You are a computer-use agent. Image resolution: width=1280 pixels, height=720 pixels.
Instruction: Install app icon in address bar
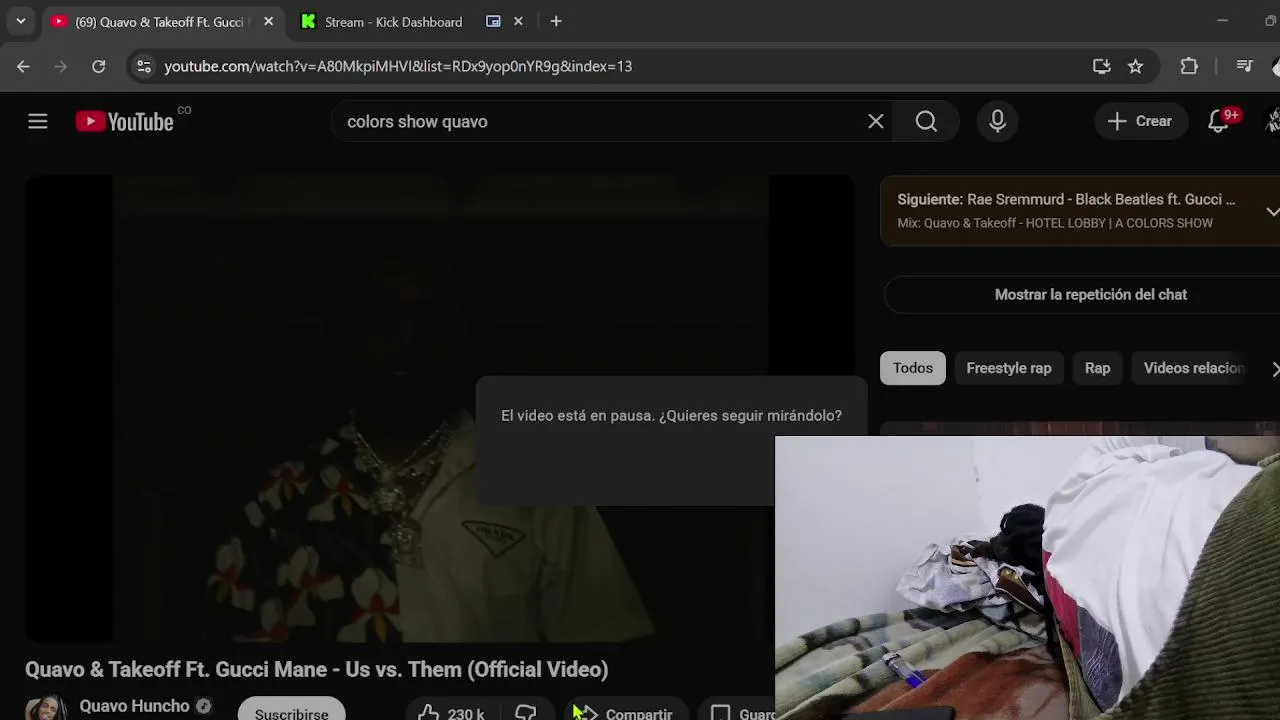tap(1101, 66)
